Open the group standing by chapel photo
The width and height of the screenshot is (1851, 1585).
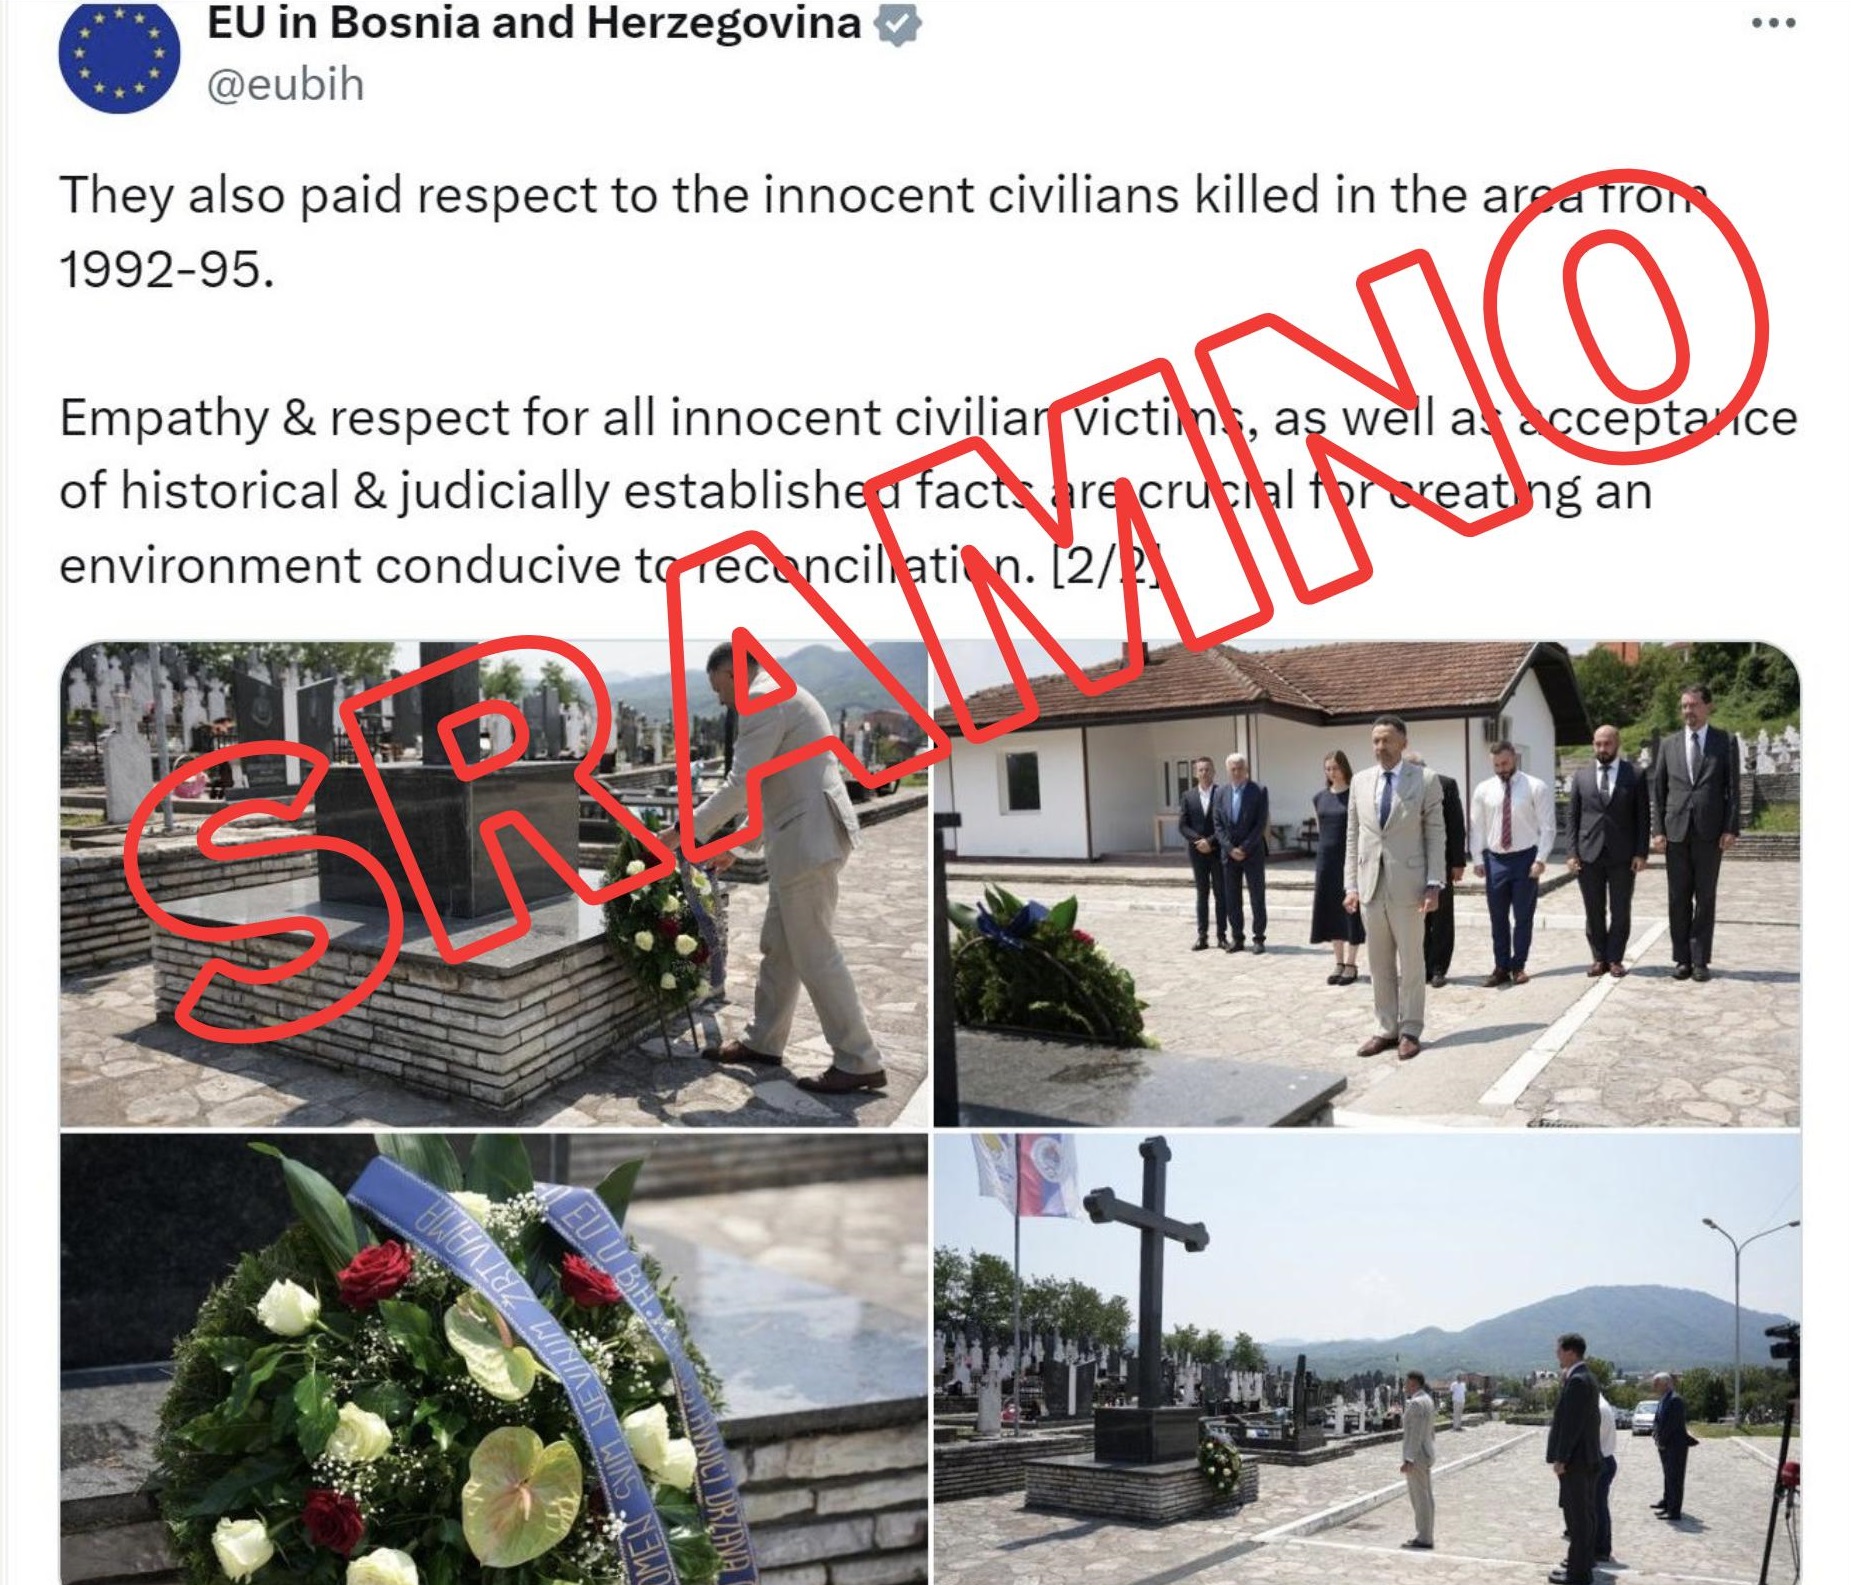(x=1367, y=884)
